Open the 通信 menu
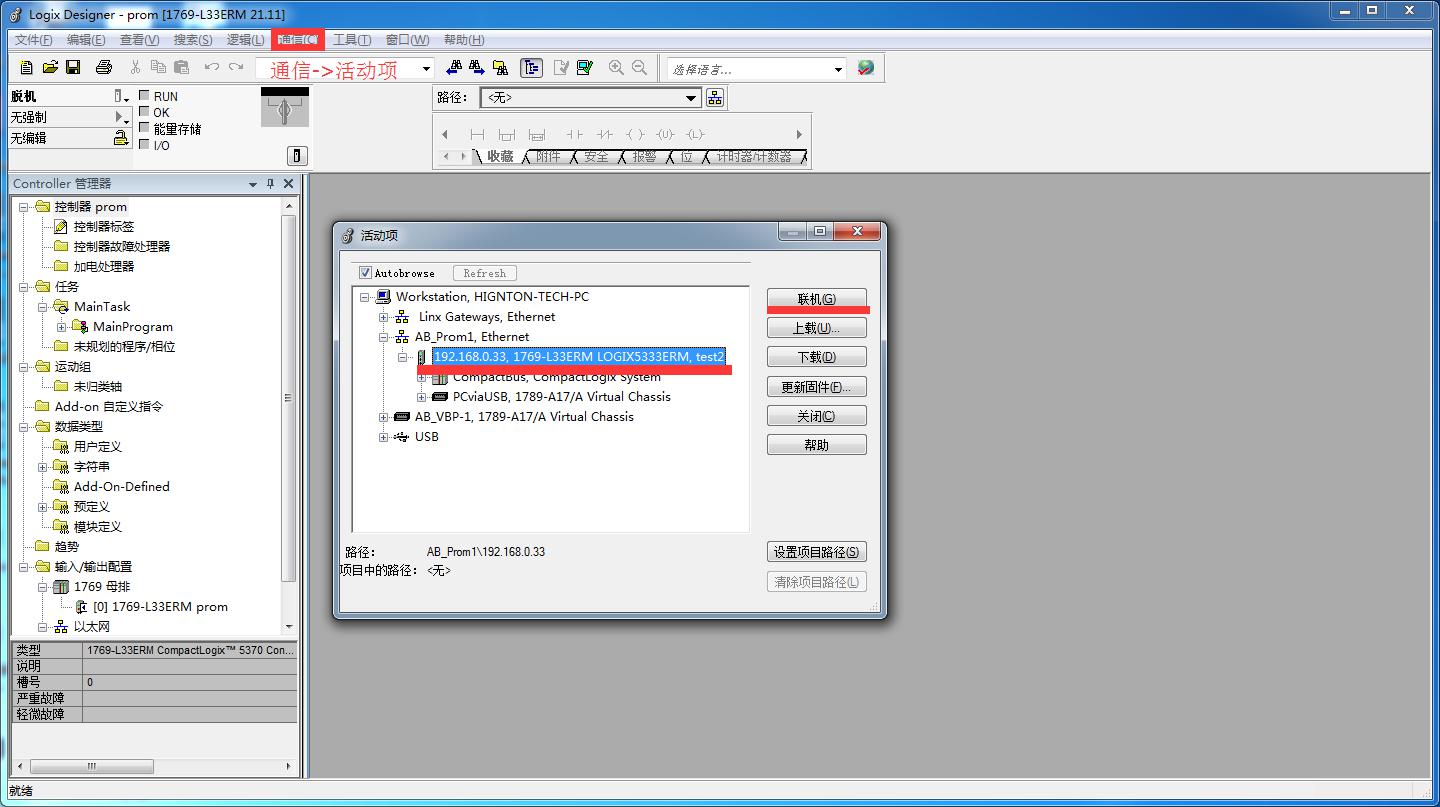 [297, 39]
